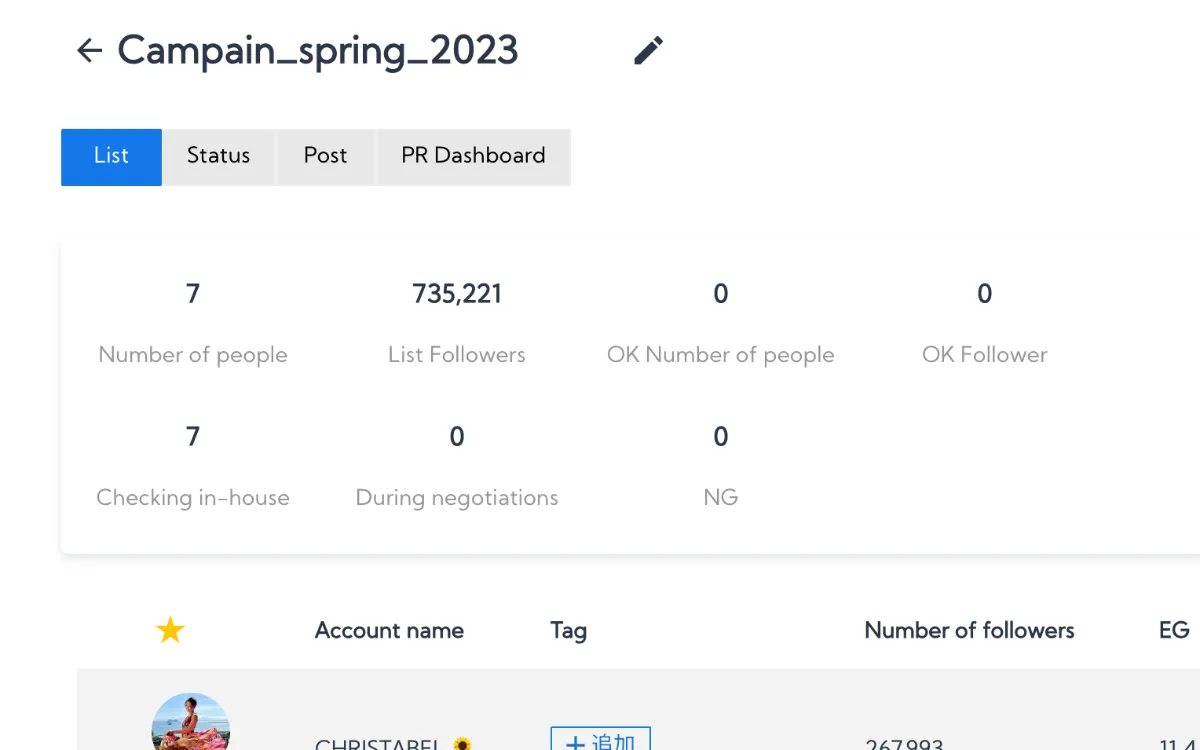1200x750 pixels.
Task: Click the yellow star column header
Action: click(170, 630)
